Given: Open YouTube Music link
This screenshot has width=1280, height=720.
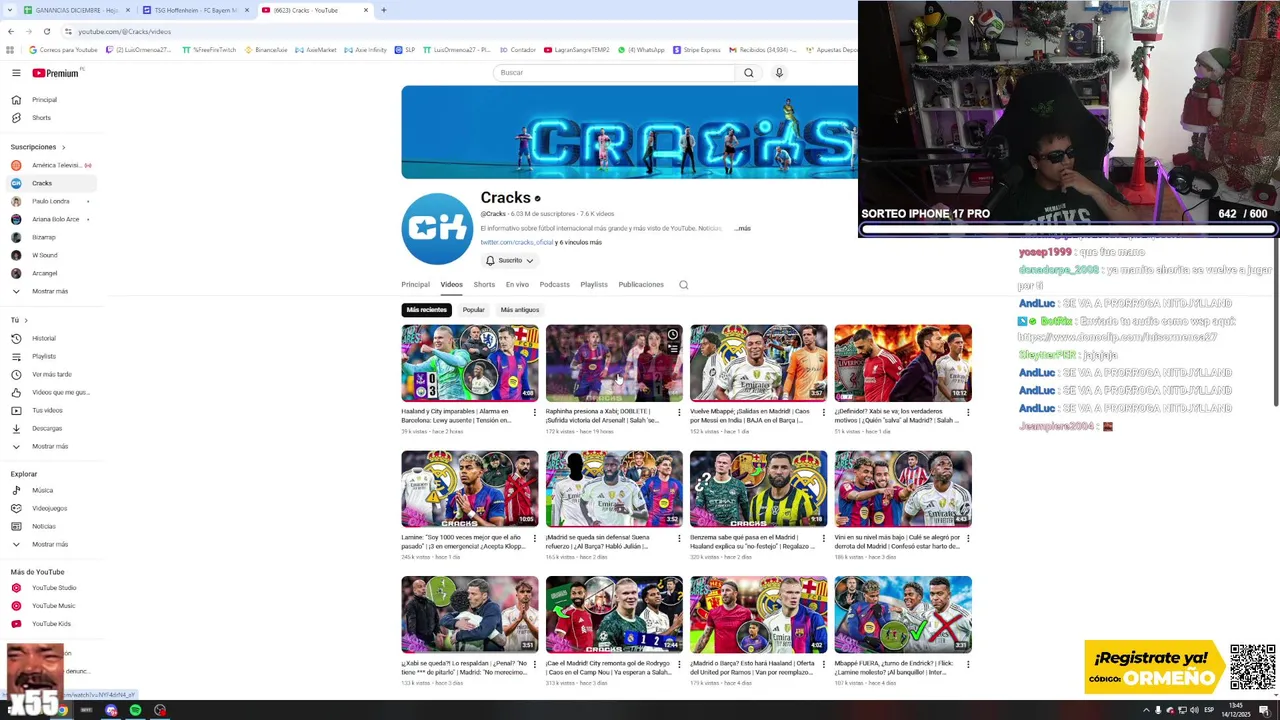Looking at the screenshot, I should (x=53, y=606).
